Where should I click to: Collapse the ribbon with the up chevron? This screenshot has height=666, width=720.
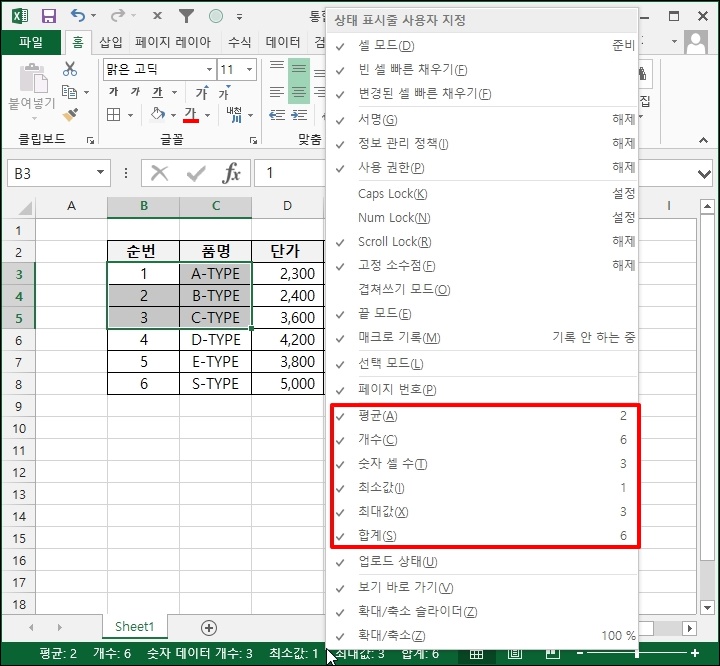click(x=703, y=140)
